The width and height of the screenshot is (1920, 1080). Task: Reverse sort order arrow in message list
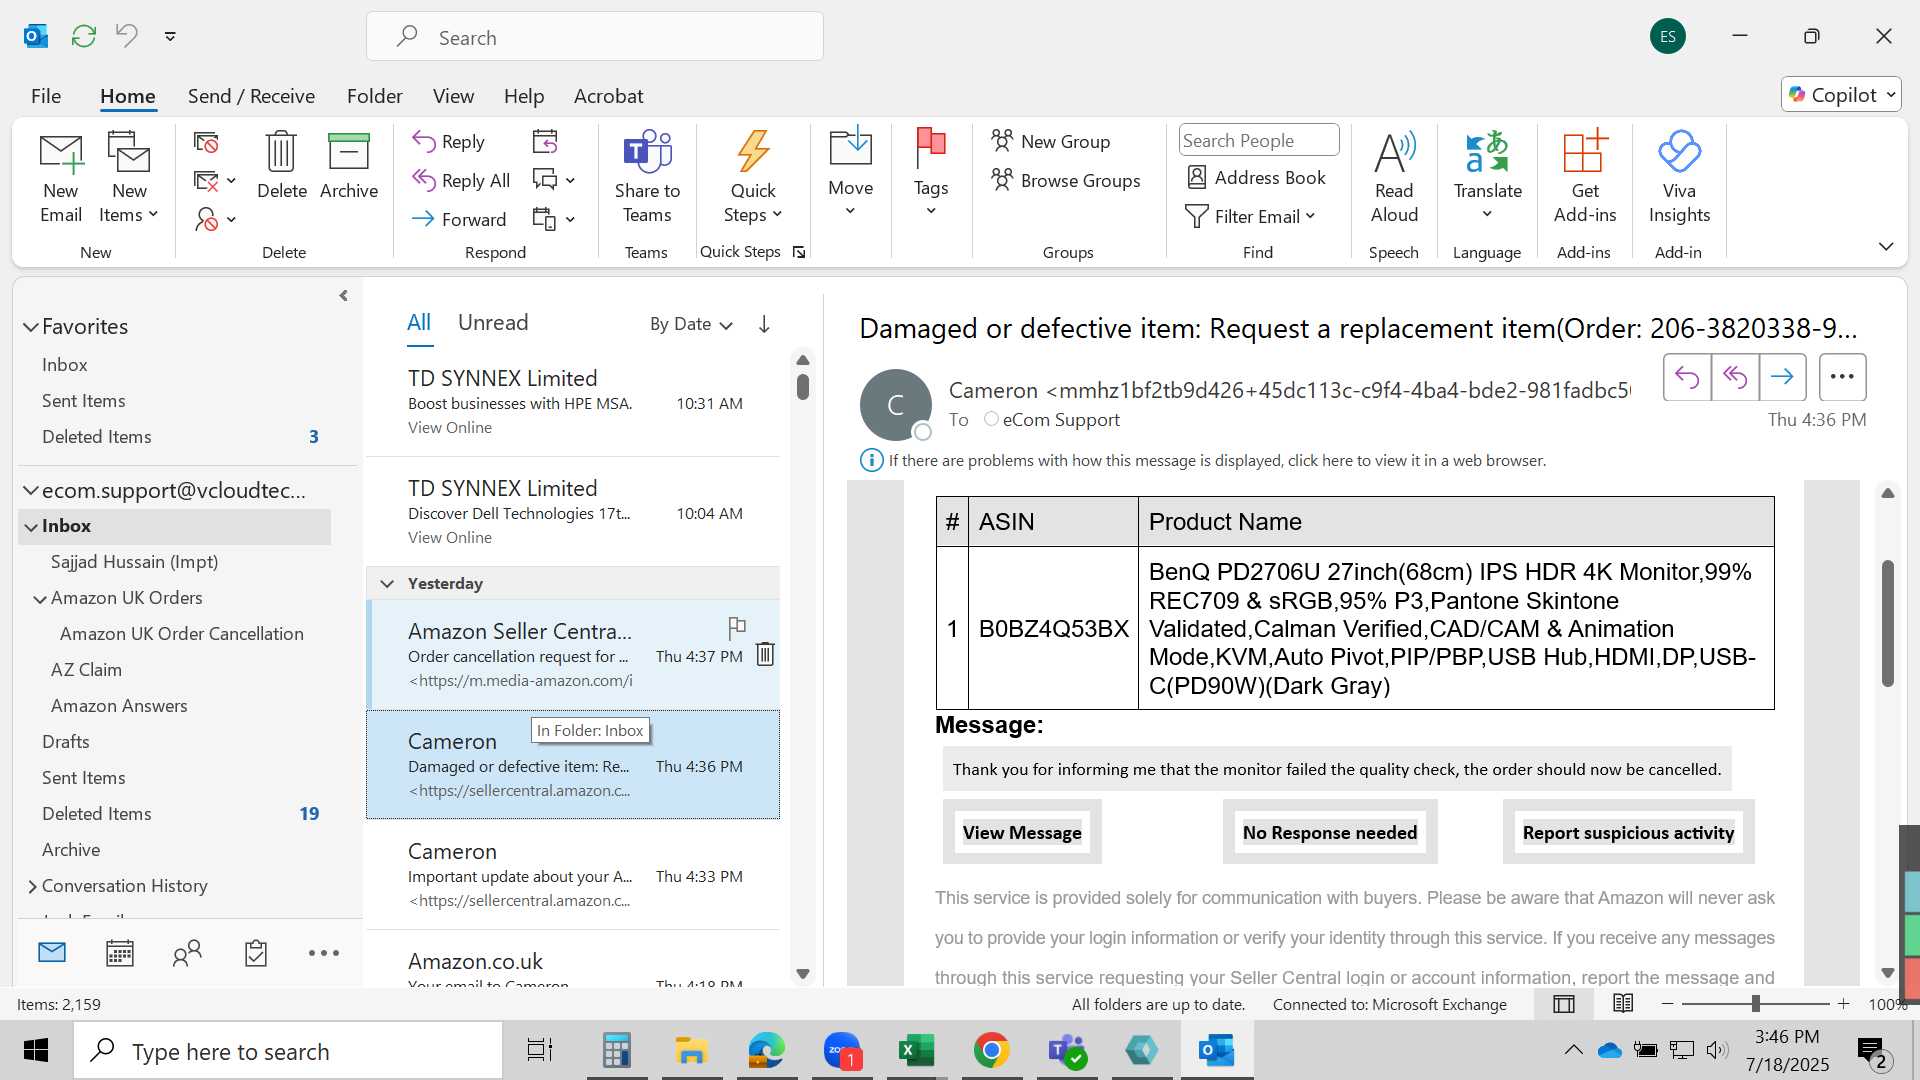(764, 324)
